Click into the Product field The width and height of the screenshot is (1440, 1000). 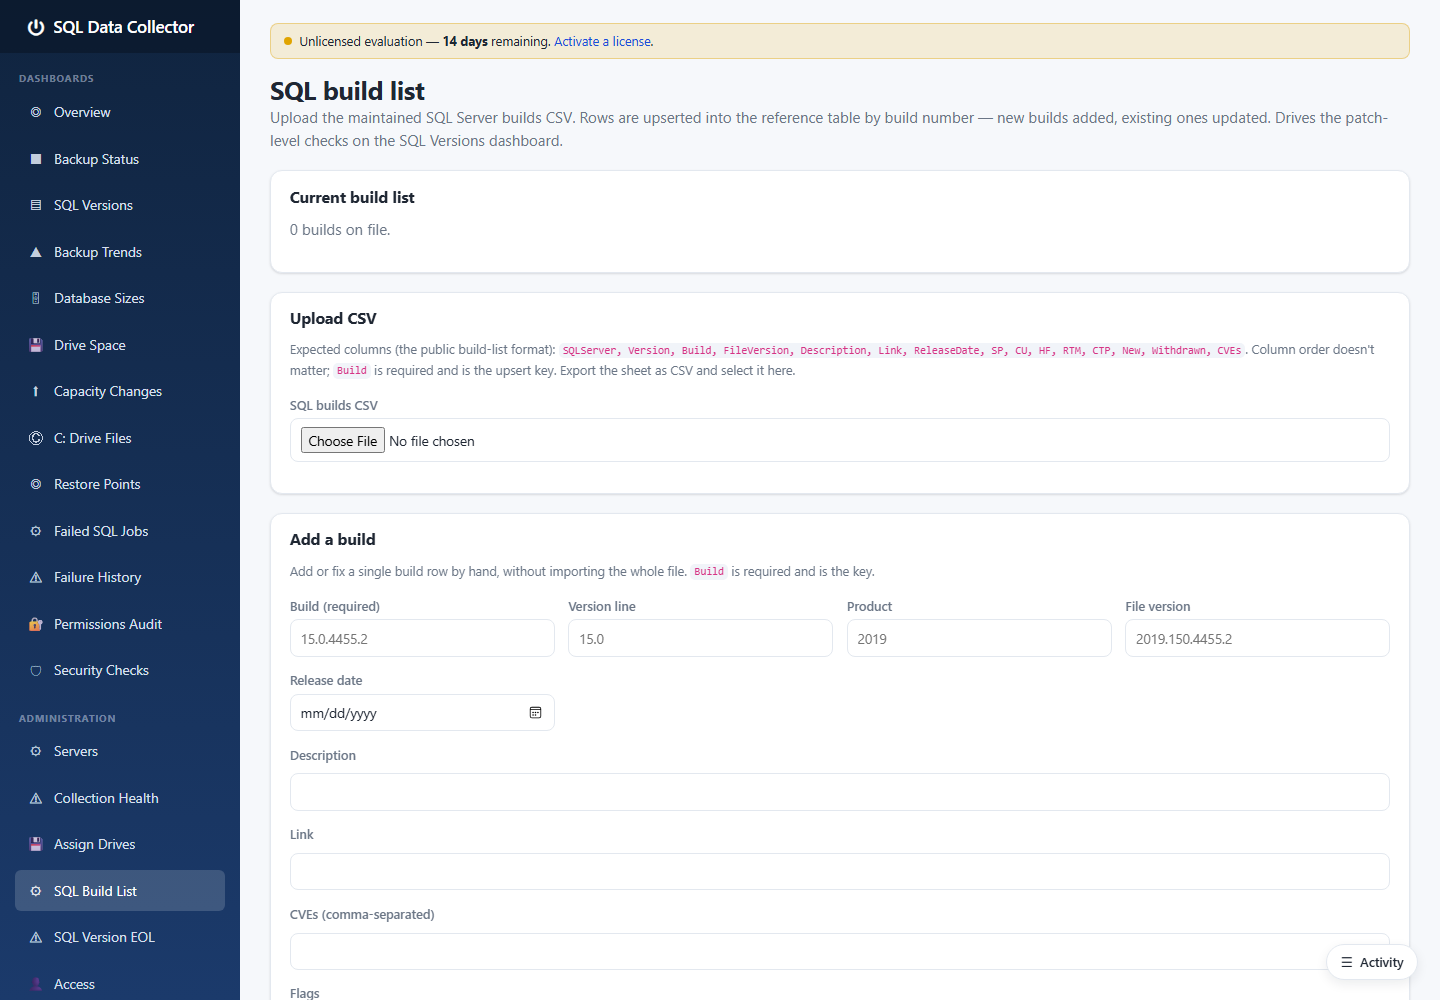point(979,638)
